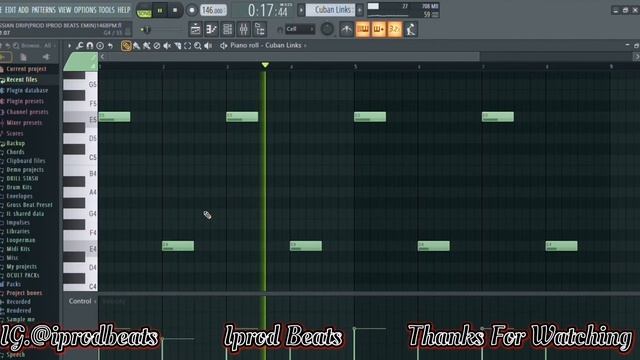Select the Delete tool in piano roll
The height and width of the screenshot is (360, 640).
(157, 46)
